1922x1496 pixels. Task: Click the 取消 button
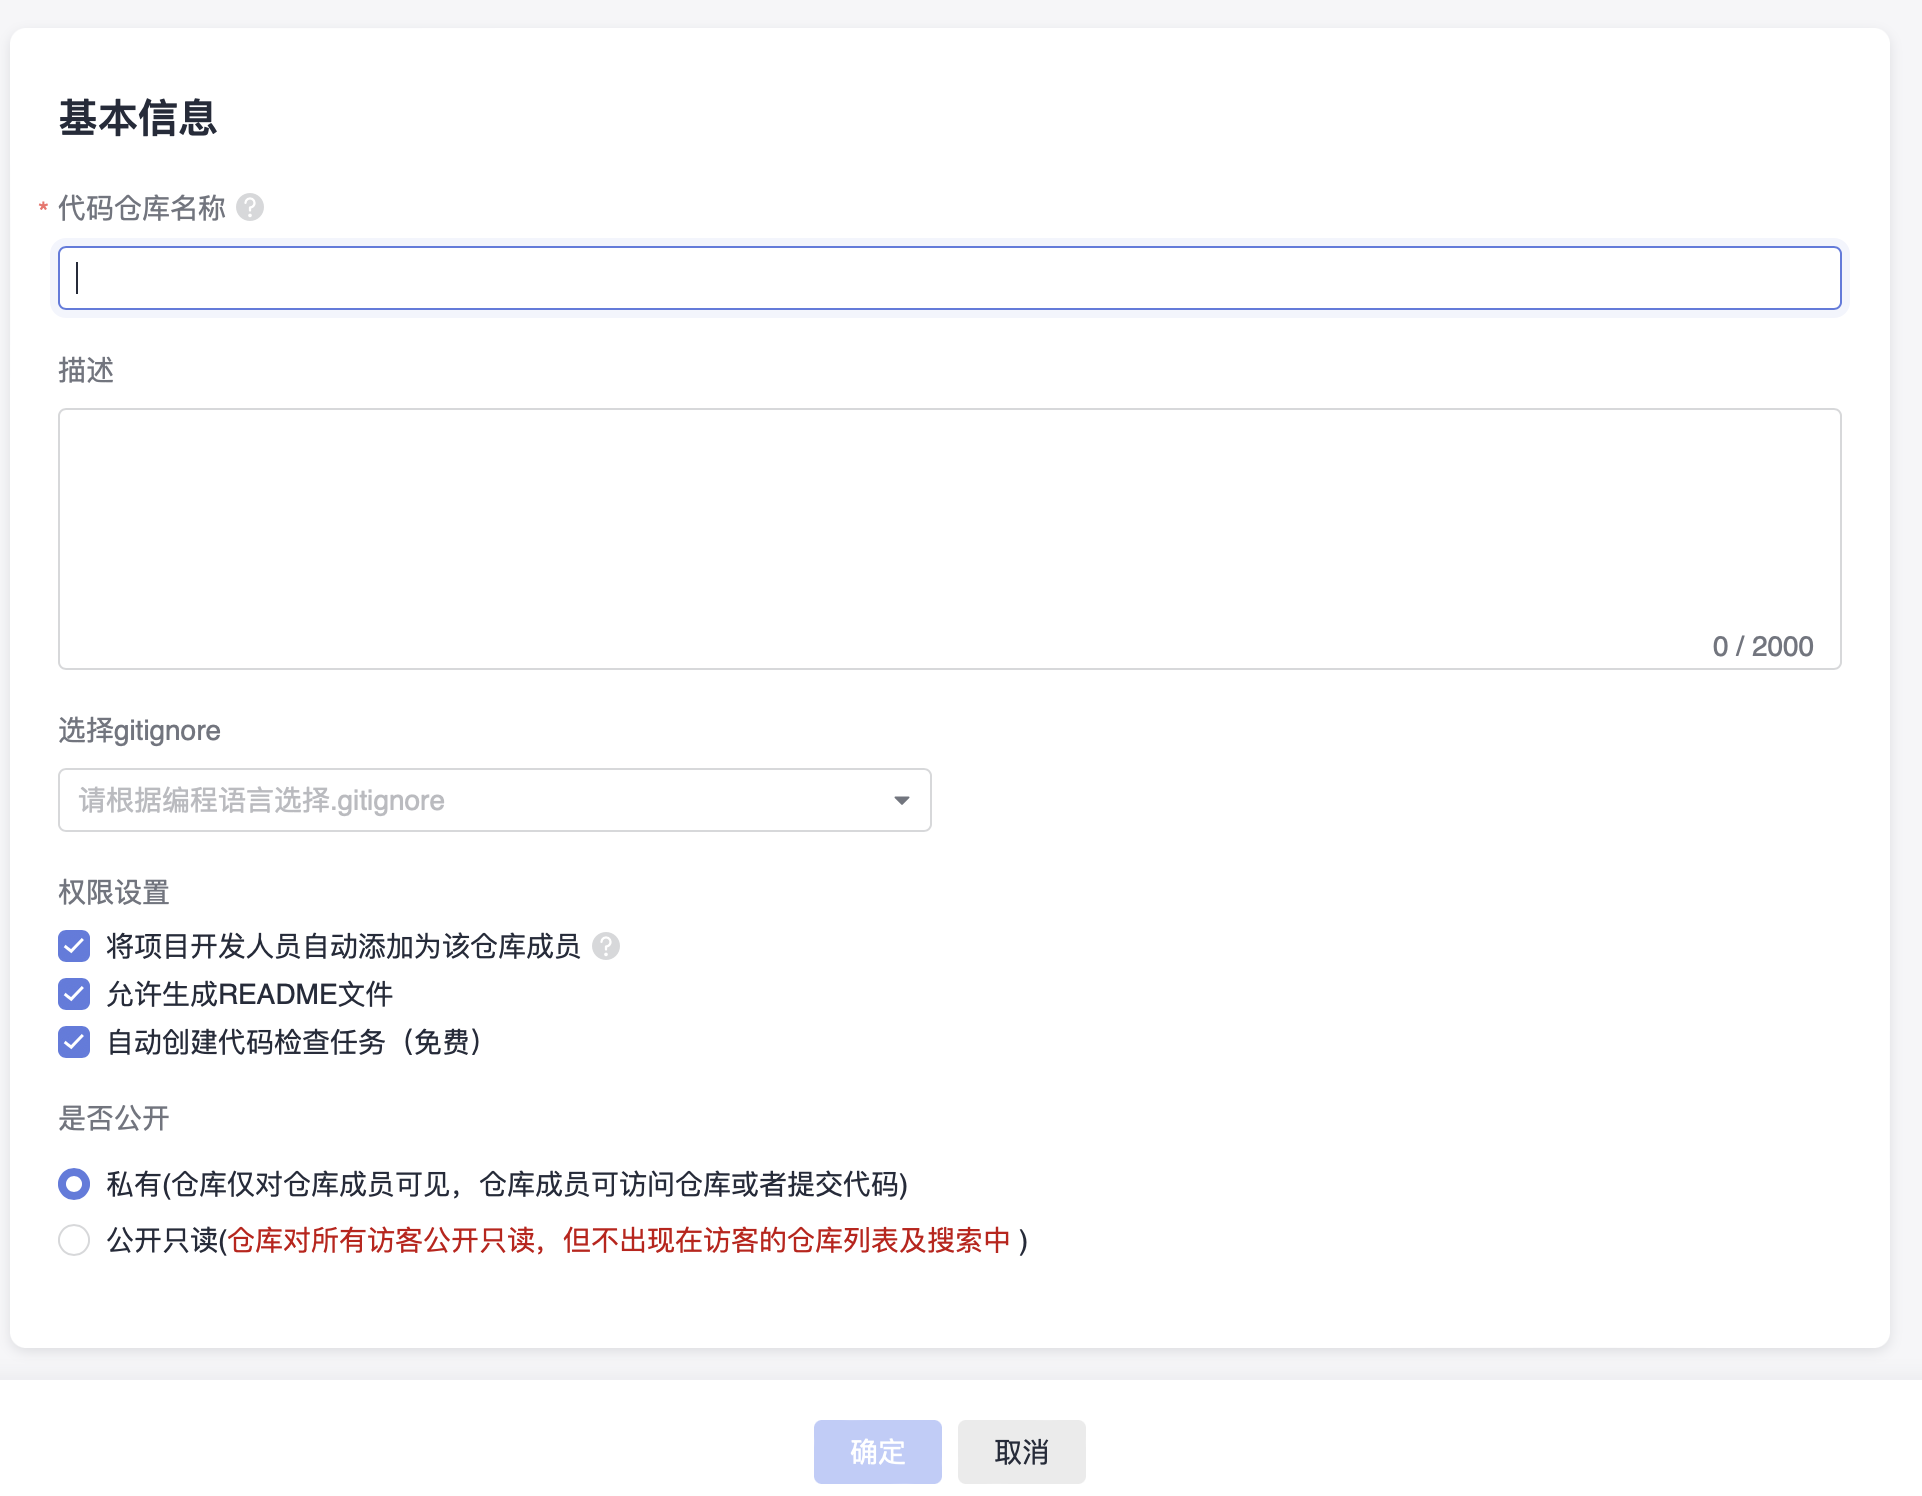[x=1021, y=1451]
